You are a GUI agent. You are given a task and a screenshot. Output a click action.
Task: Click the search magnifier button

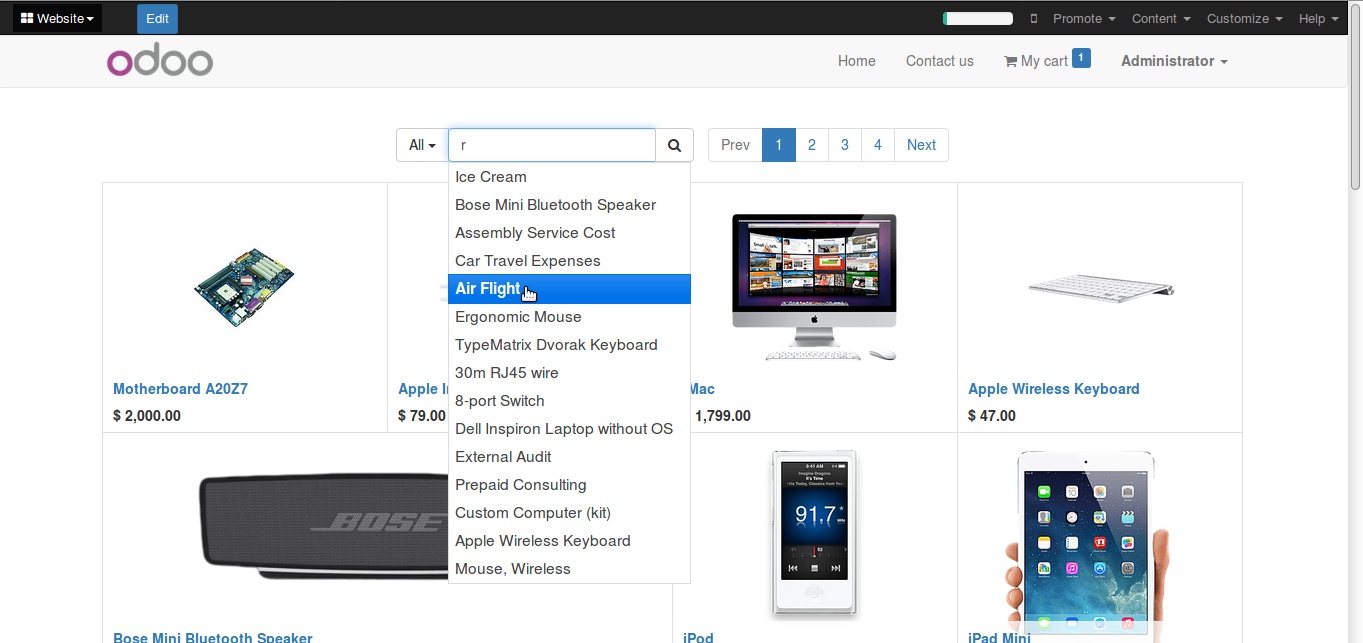pyautogui.click(x=675, y=145)
